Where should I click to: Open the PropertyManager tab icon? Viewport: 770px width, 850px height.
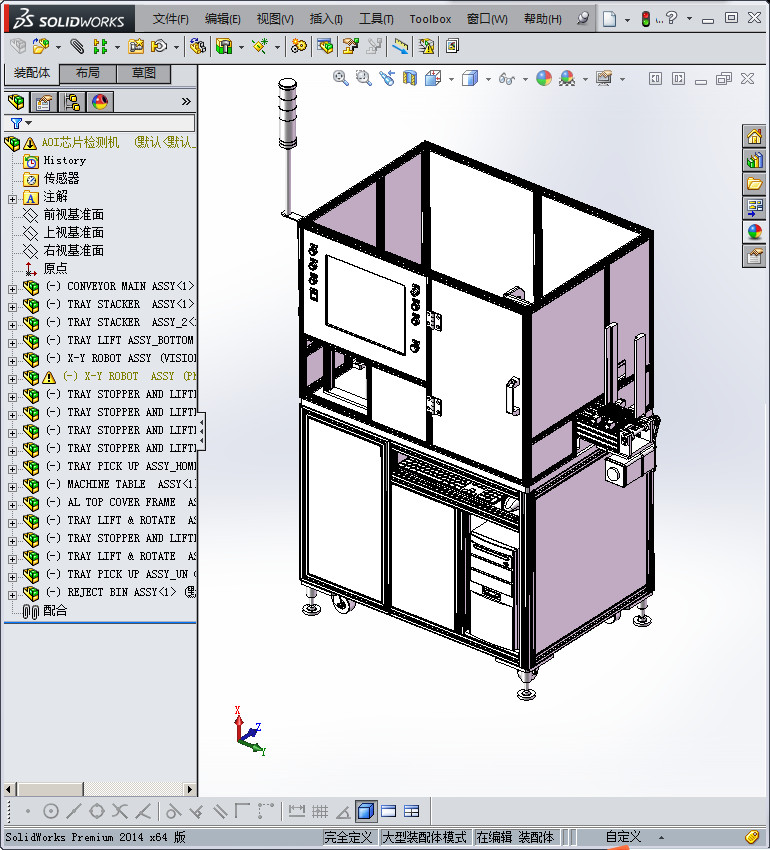pos(43,102)
